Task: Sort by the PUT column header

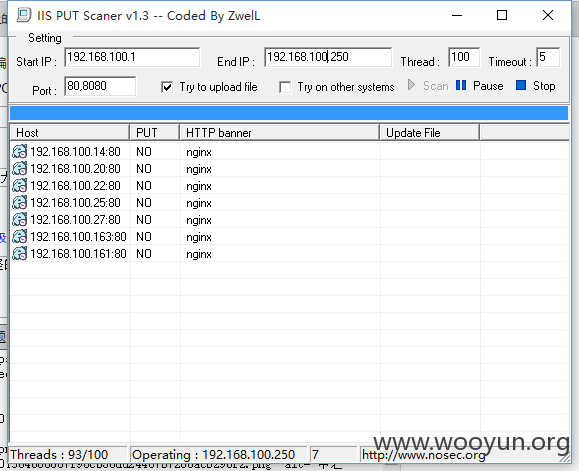Action: point(155,133)
